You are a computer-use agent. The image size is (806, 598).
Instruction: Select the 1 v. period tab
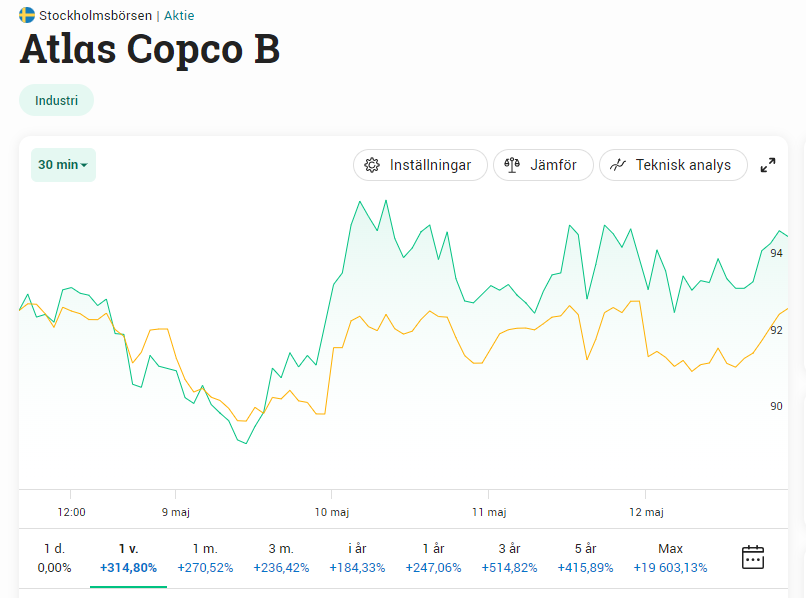tap(128, 558)
